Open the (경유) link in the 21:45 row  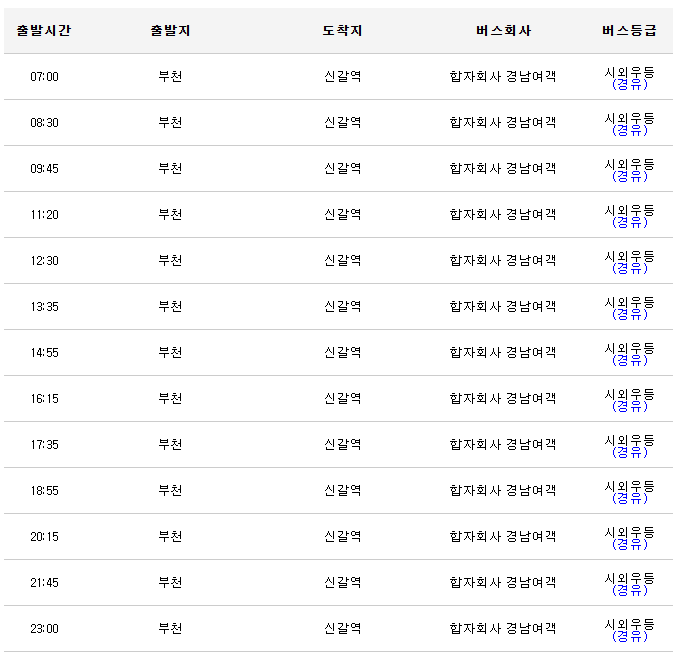630,590
